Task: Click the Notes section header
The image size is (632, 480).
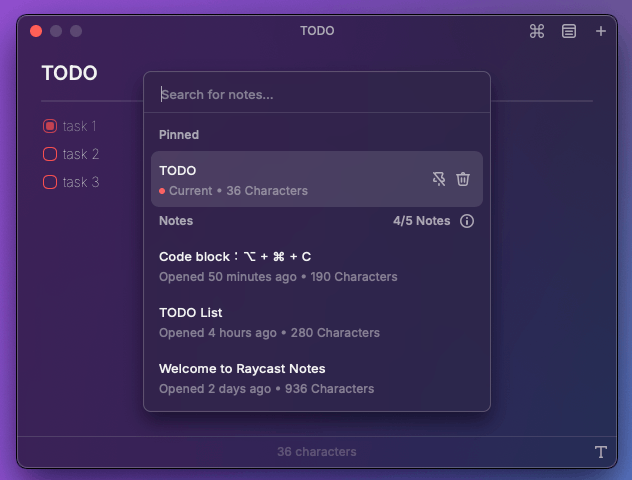Action: [x=176, y=221]
